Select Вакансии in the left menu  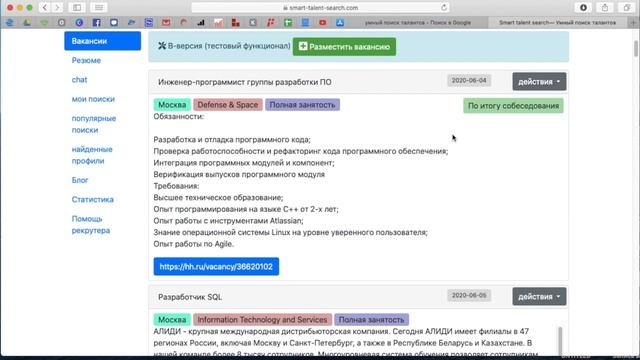click(102, 41)
